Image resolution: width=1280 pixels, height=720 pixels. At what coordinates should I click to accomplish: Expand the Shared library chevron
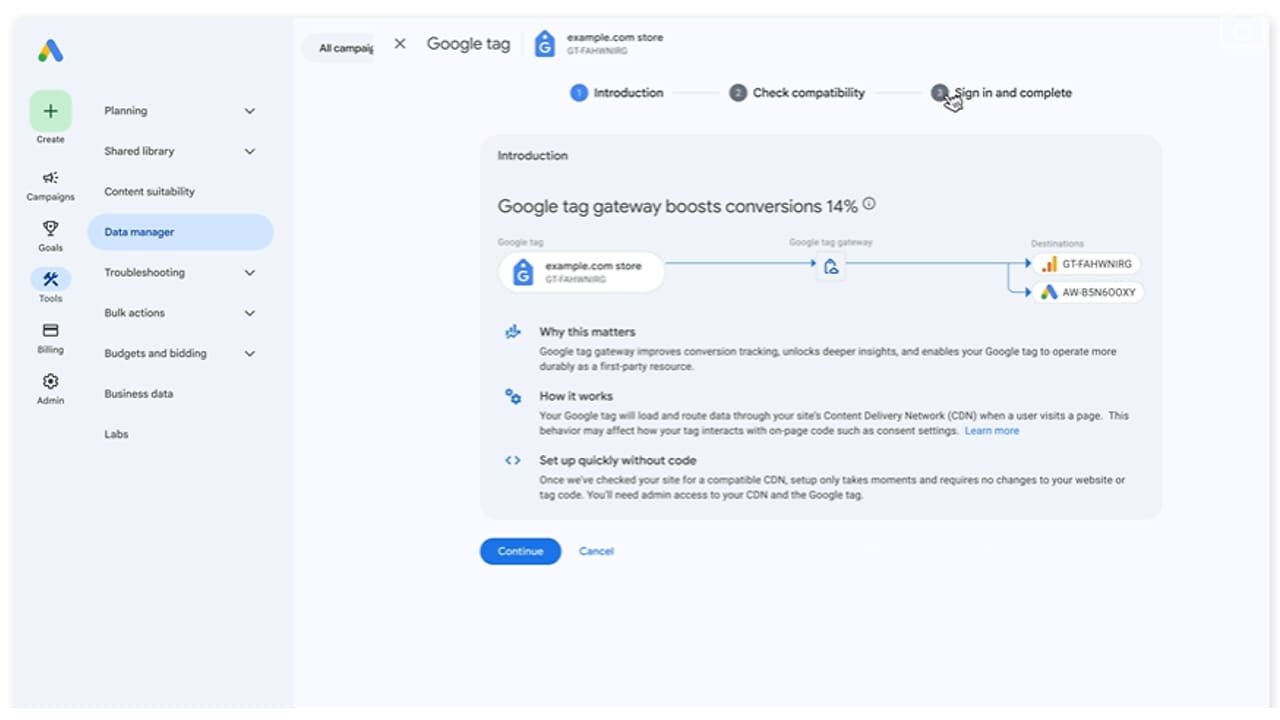point(250,152)
